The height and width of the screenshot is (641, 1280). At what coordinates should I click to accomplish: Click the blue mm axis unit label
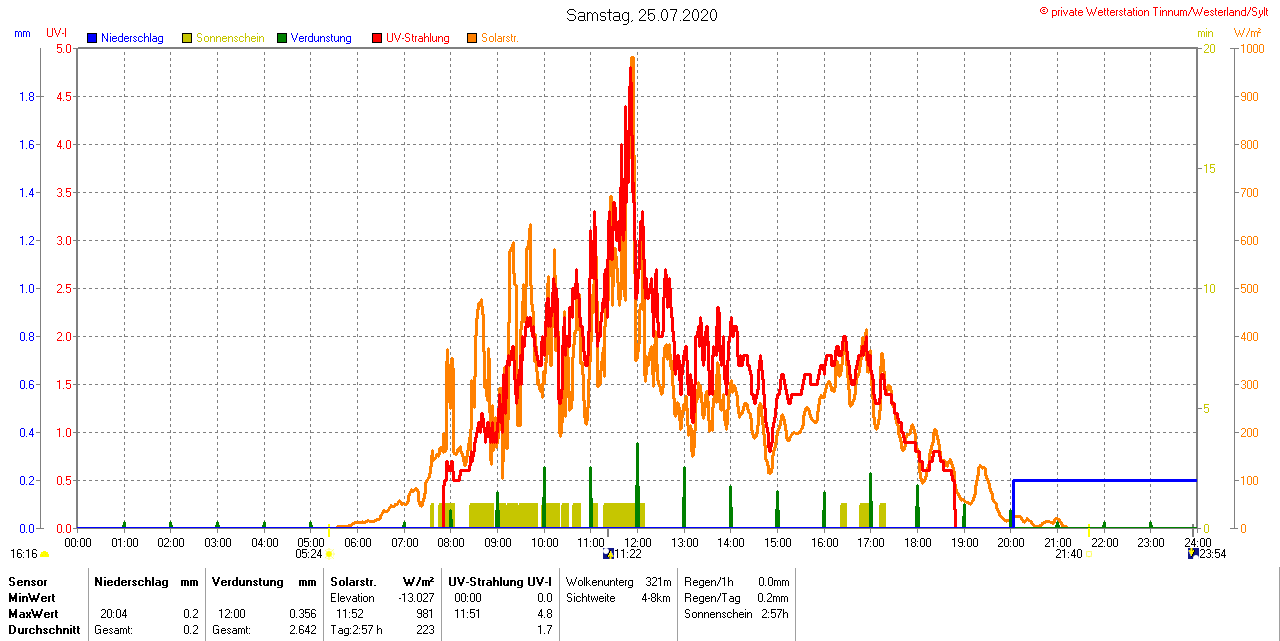pyautogui.click(x=22, y=33)
